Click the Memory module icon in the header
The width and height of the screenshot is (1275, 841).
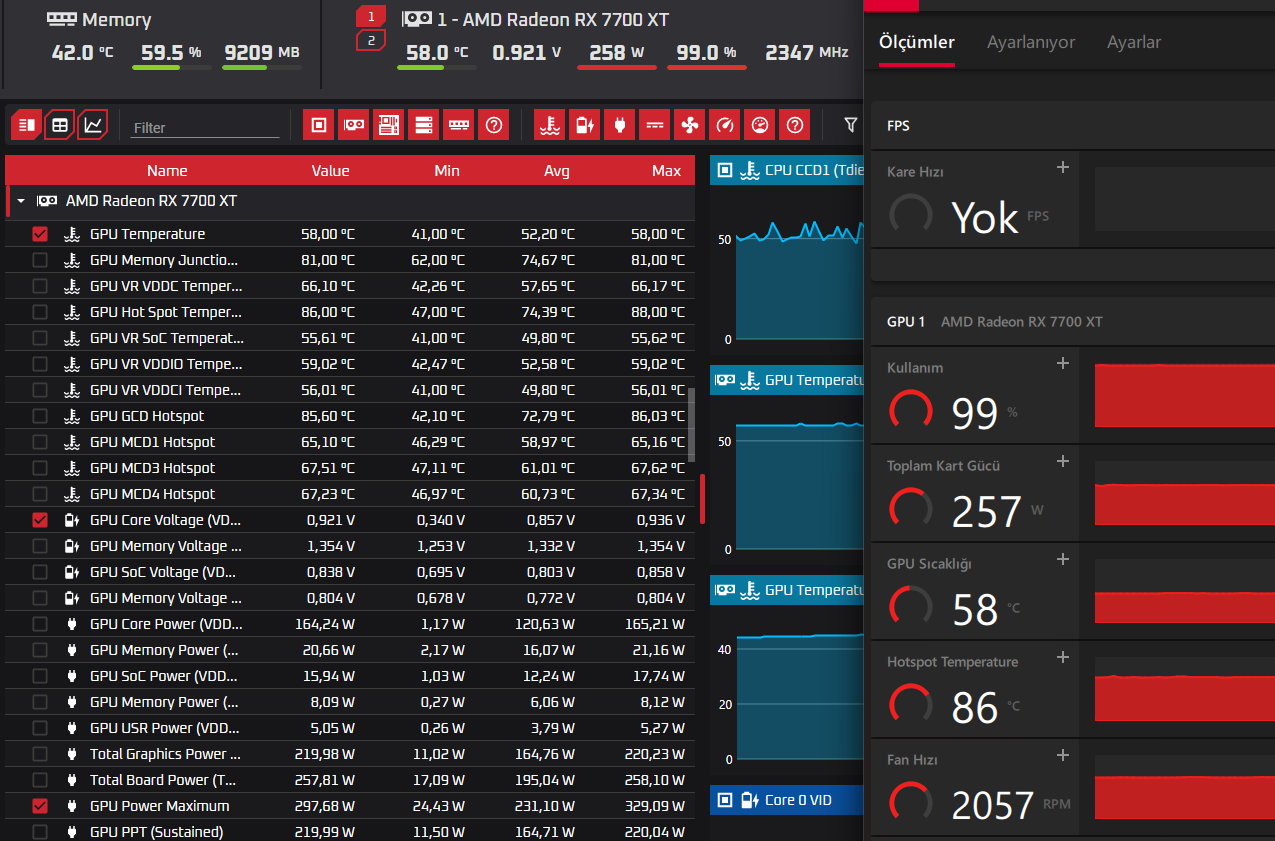[62, 20]
